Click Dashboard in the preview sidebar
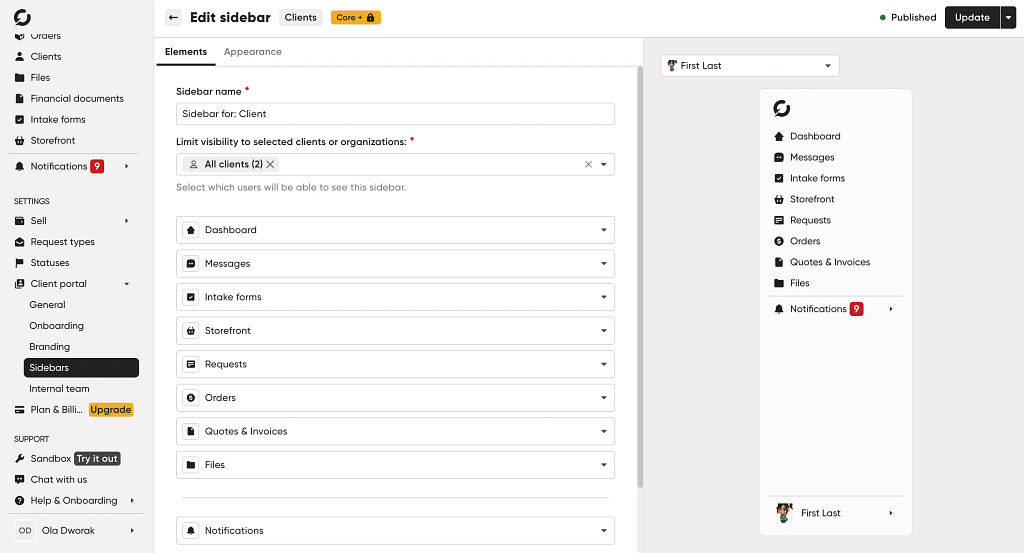1024x553 pixels. click(x=815, y=136)
